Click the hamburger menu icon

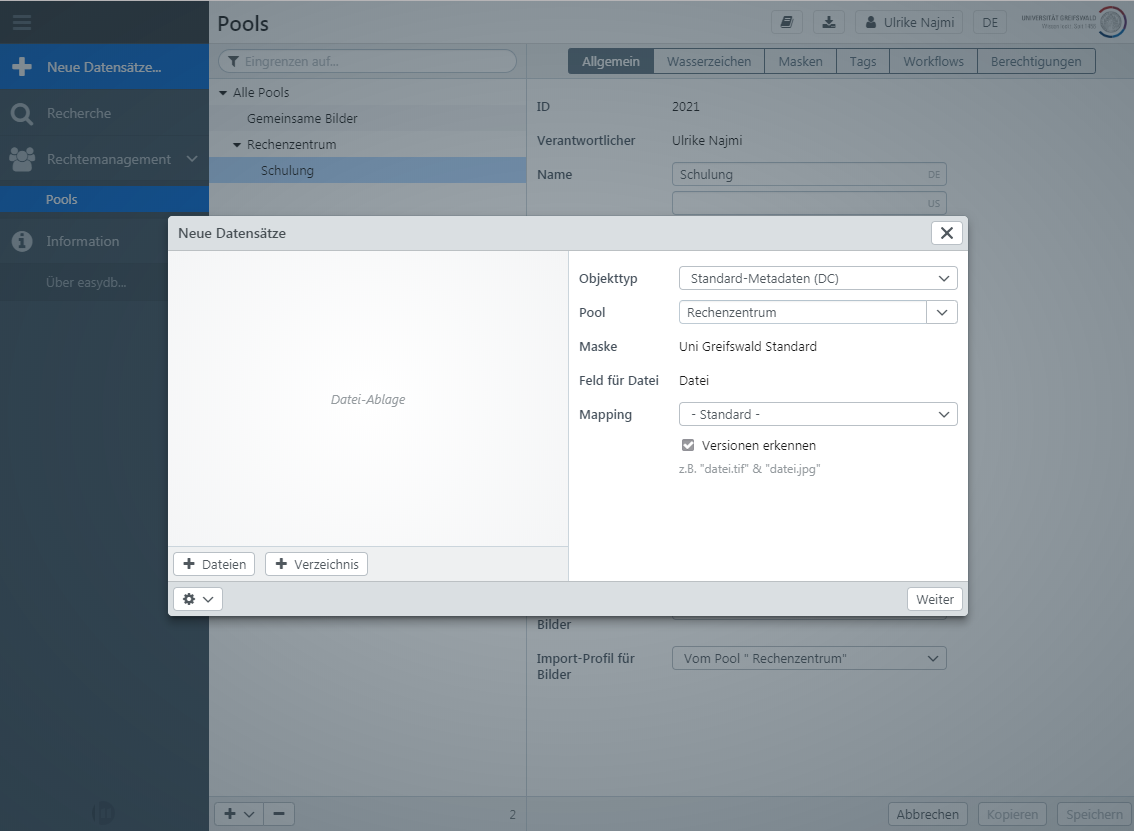pyautogui.click(x=21, y=22)
